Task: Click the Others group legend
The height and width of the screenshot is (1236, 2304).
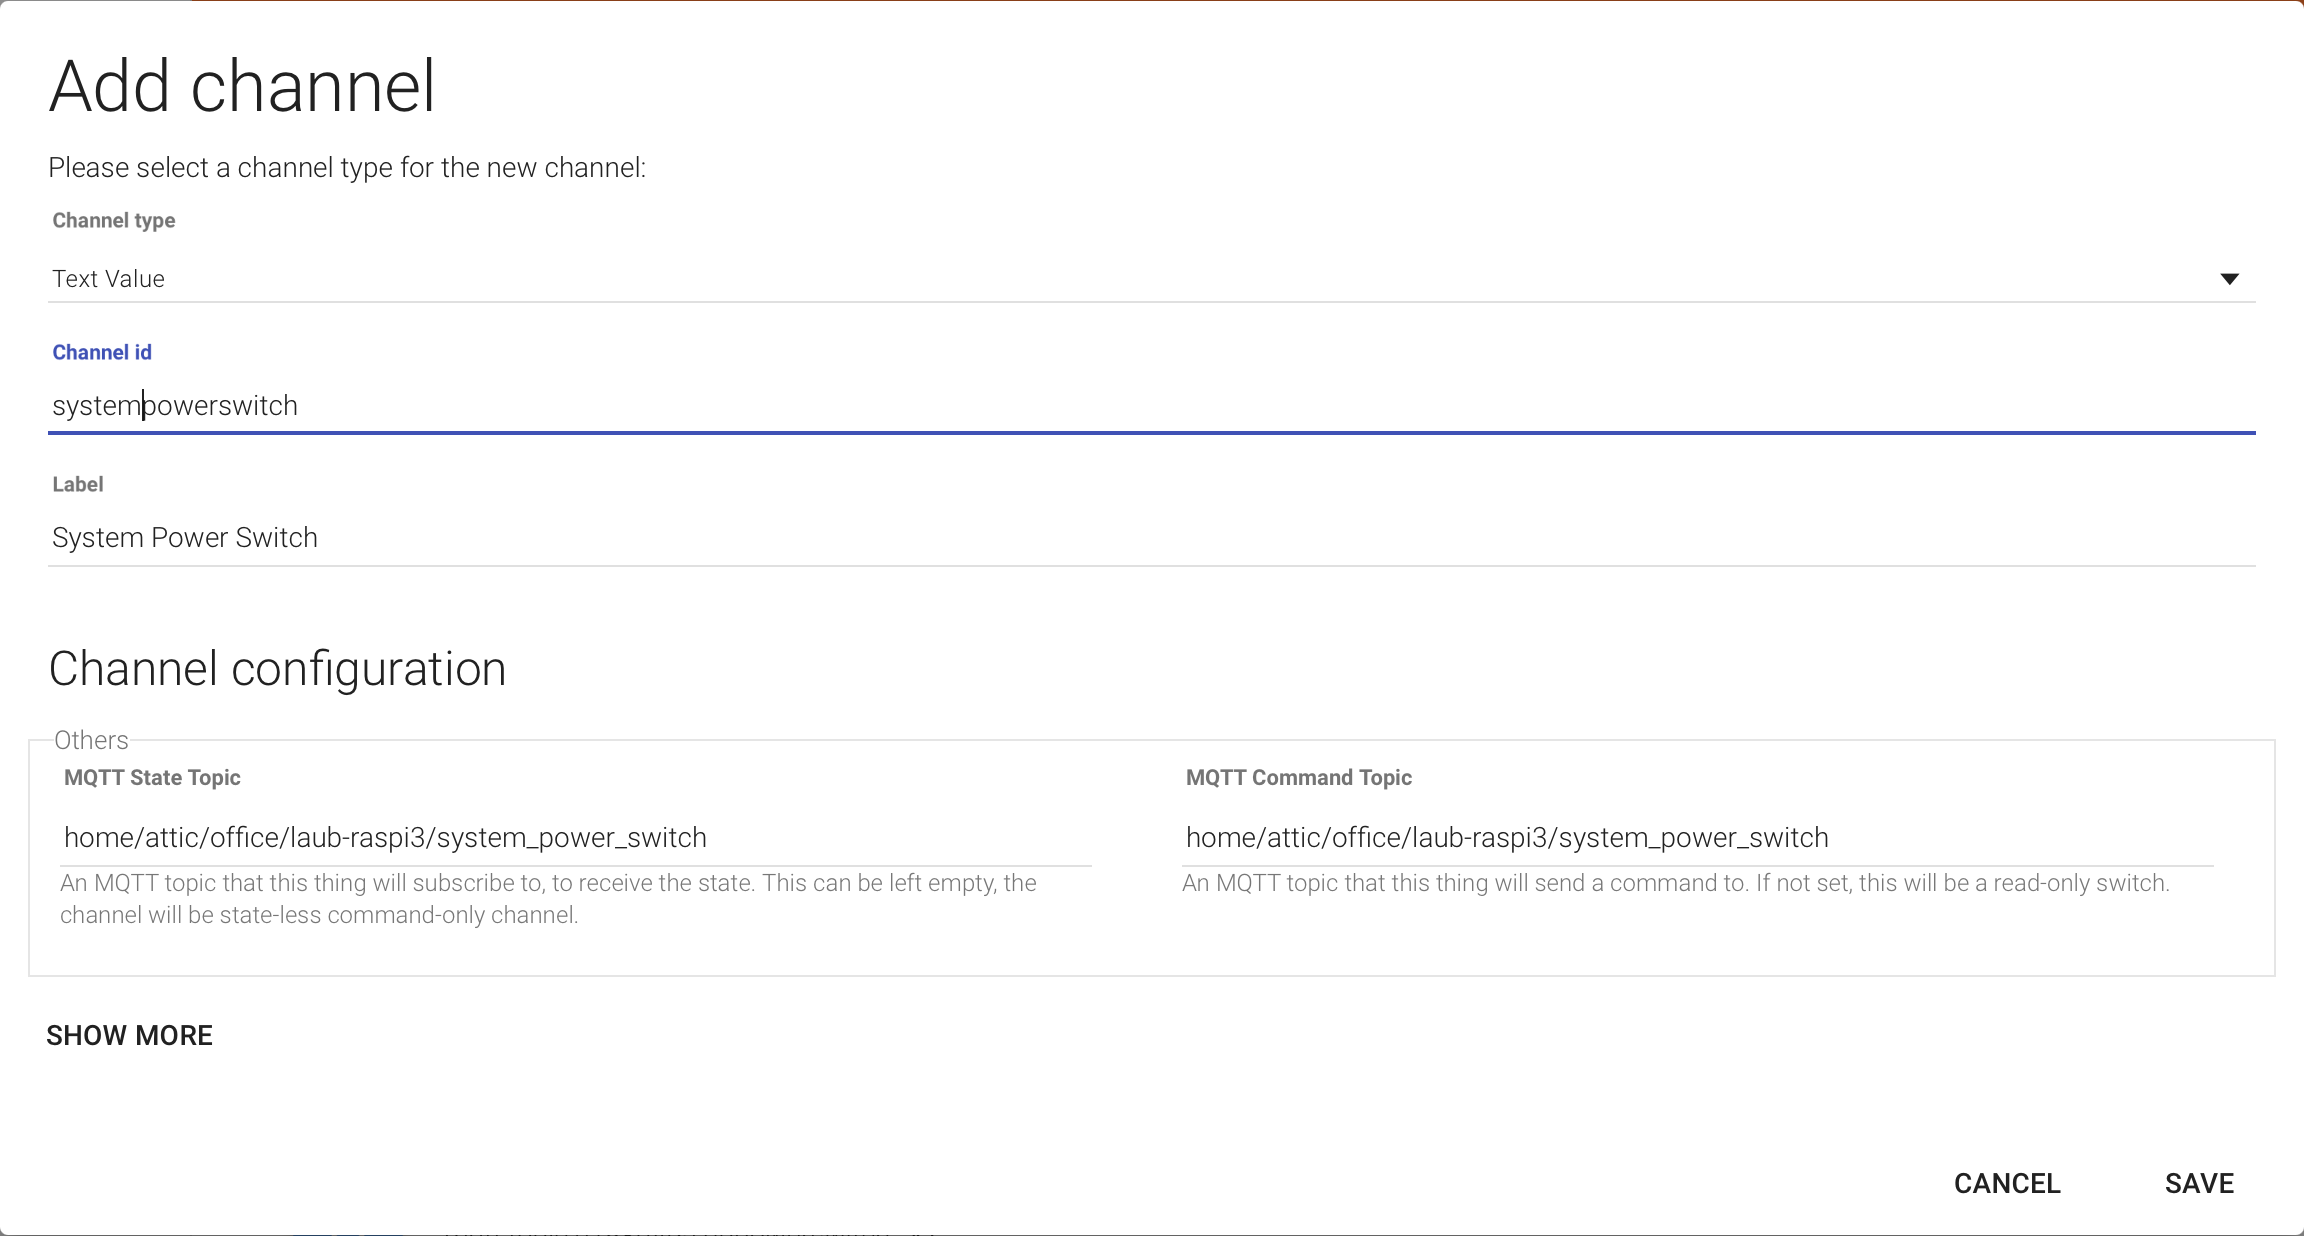Action: click(x=91, y=740)
